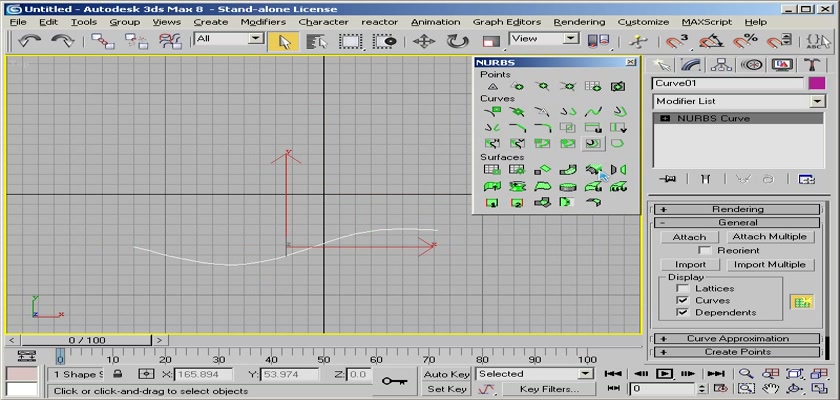Screen dimensions: 840x400
Task: Click the Redo arrow in the main toolbar
Action: click(62, 41)
